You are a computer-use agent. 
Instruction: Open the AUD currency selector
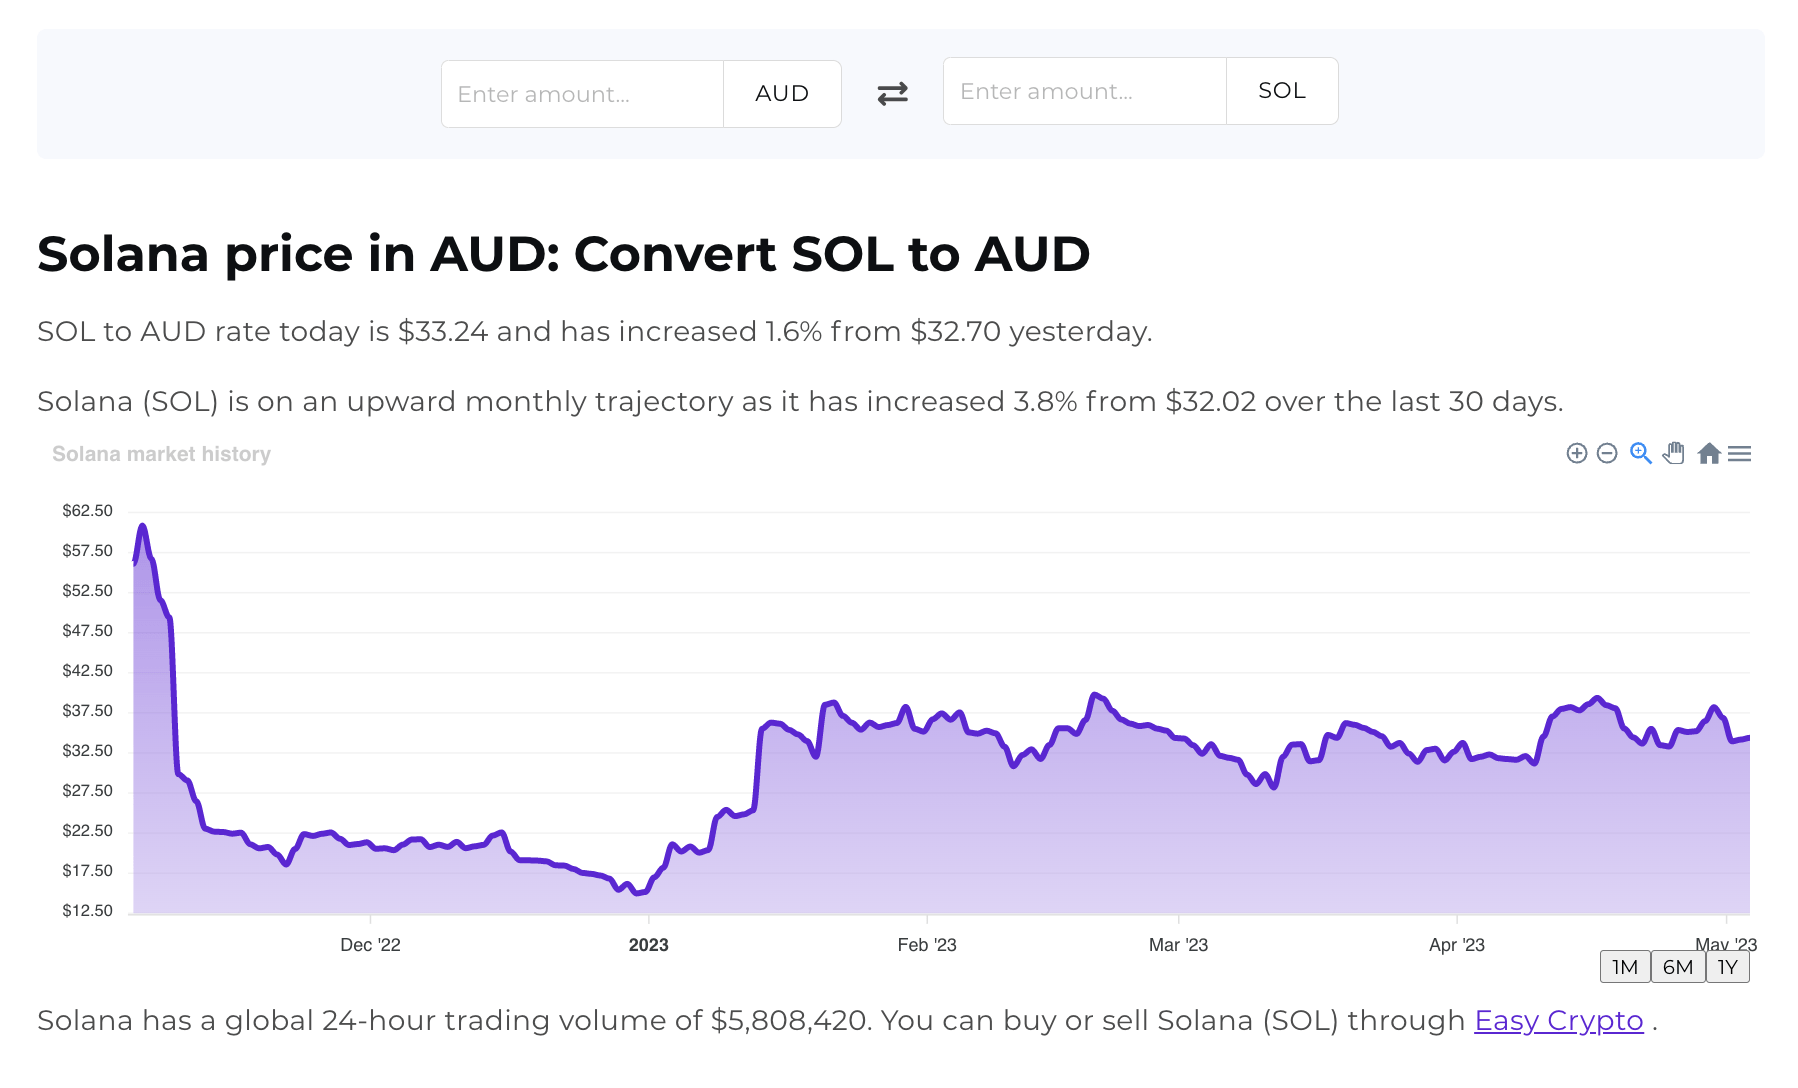pyautogui.click(x=782, y=93)
